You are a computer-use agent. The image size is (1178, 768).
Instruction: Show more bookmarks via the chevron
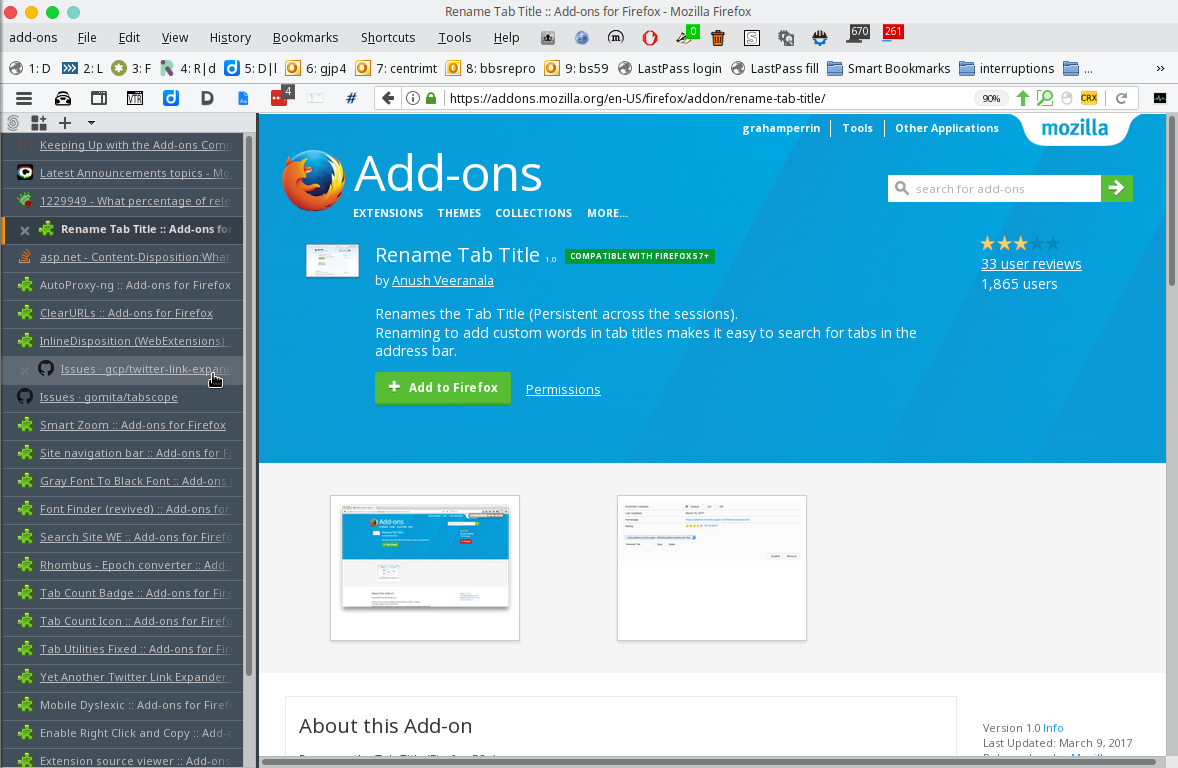click(x=1160, y=68)
